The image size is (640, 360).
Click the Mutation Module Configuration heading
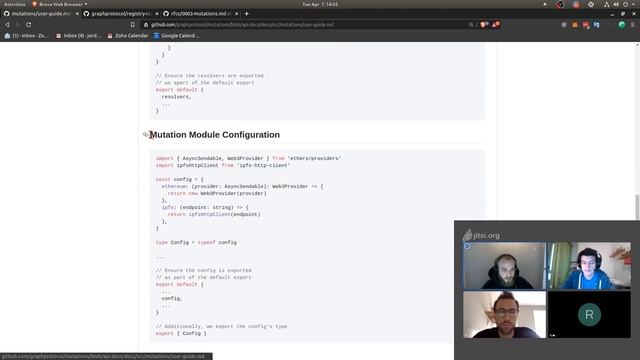[x=215, y=135]
